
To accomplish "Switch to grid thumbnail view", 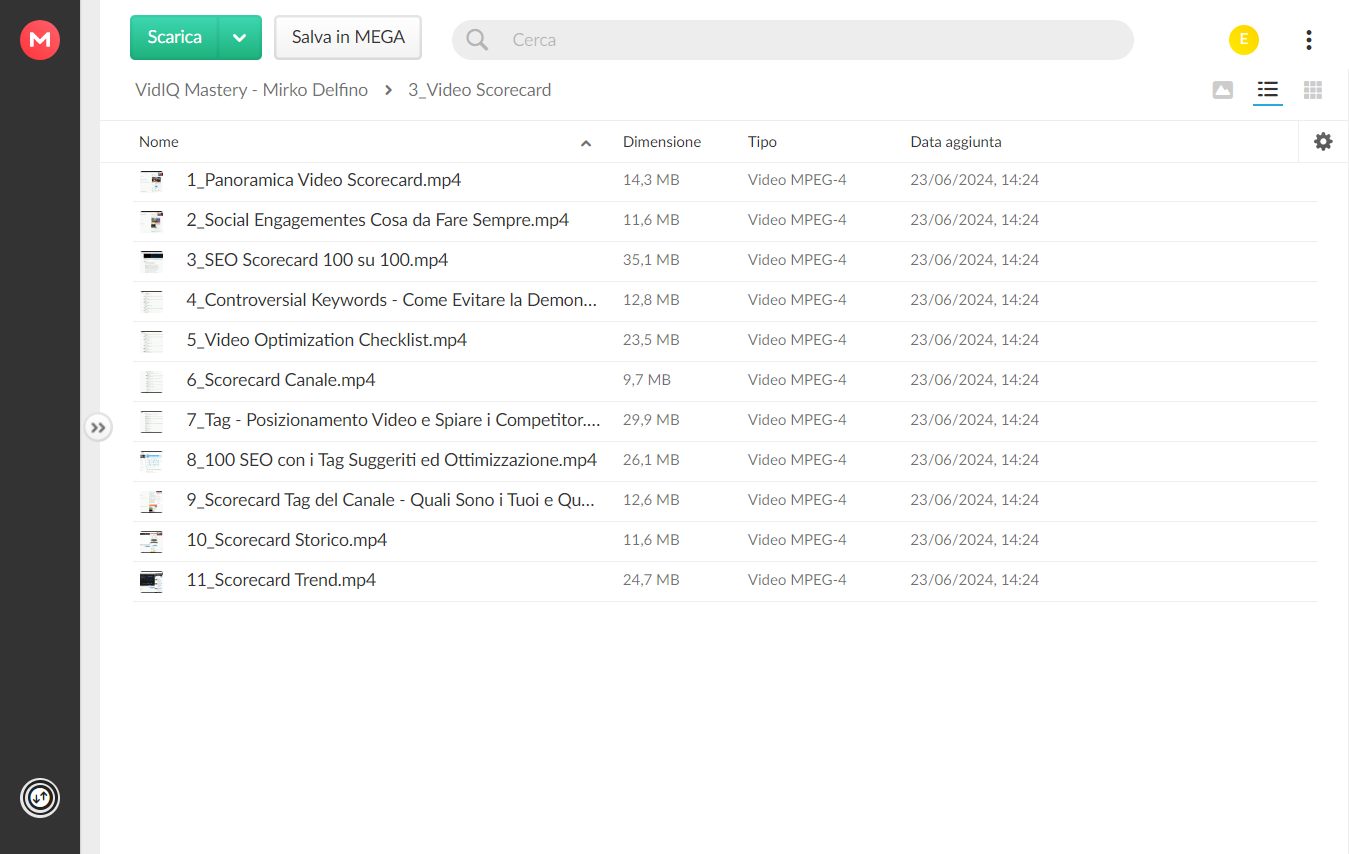I will [1313, 90].
